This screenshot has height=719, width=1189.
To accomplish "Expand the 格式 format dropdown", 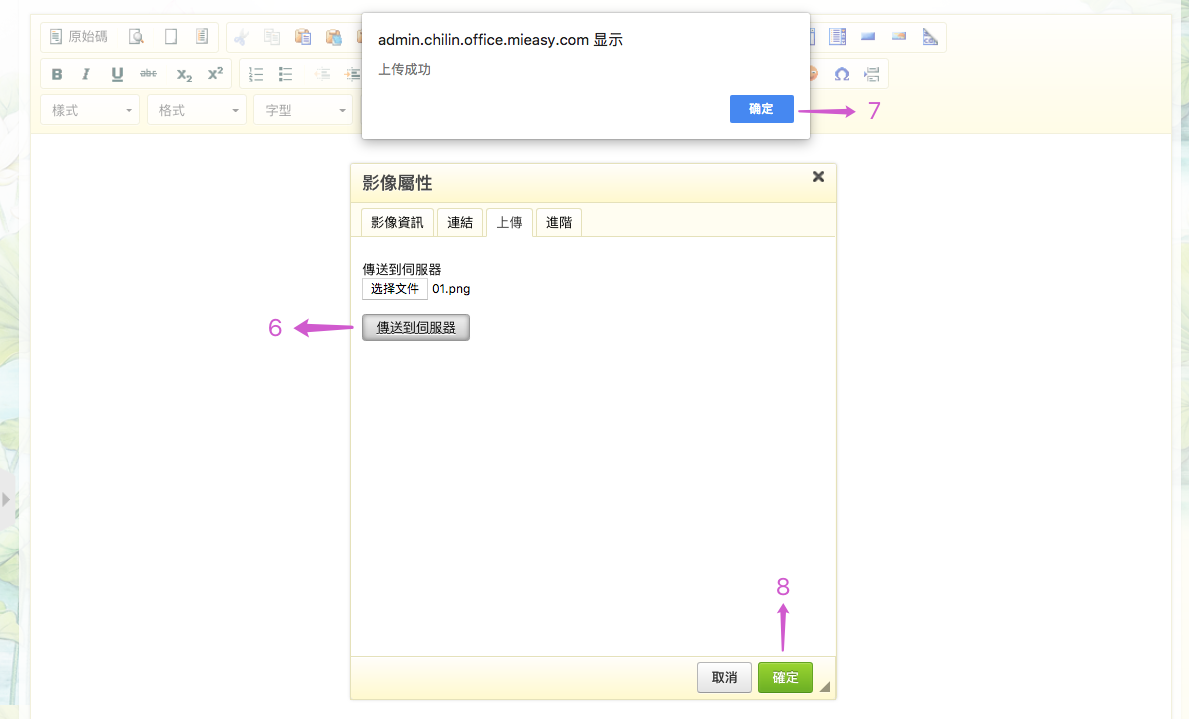I will tap(196, 110).
